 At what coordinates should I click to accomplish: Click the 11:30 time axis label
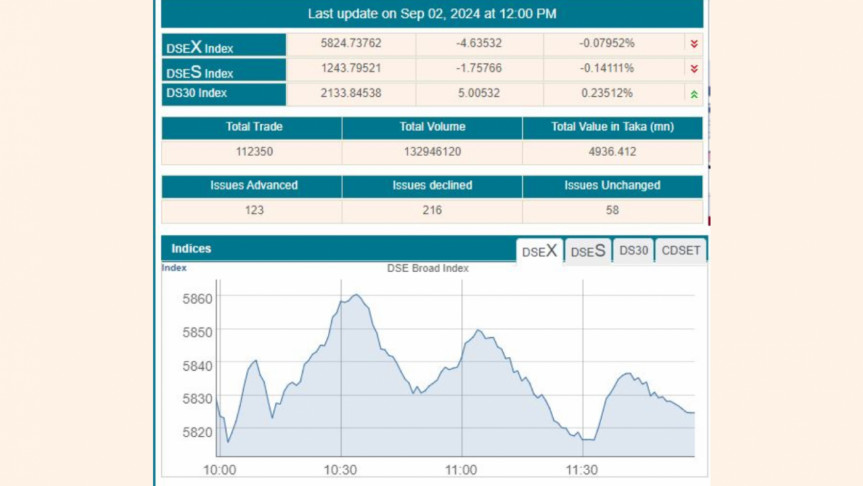(x=582, y=471)
